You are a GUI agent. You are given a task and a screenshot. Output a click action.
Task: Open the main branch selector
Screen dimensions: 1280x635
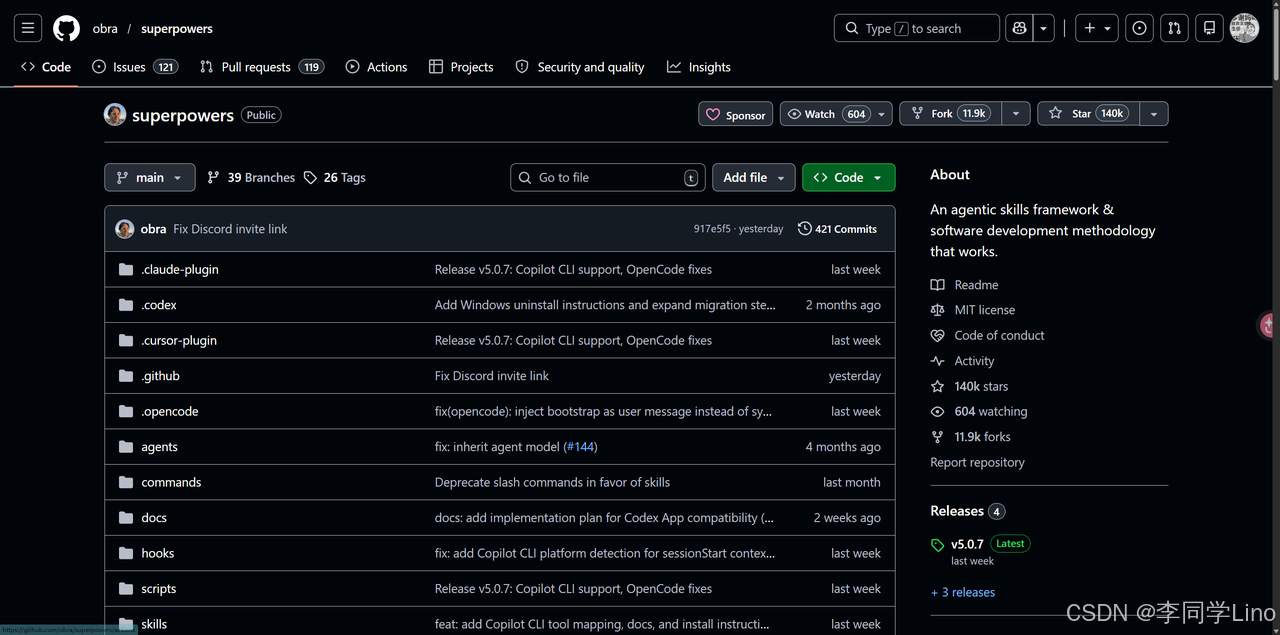coord(149,177)
